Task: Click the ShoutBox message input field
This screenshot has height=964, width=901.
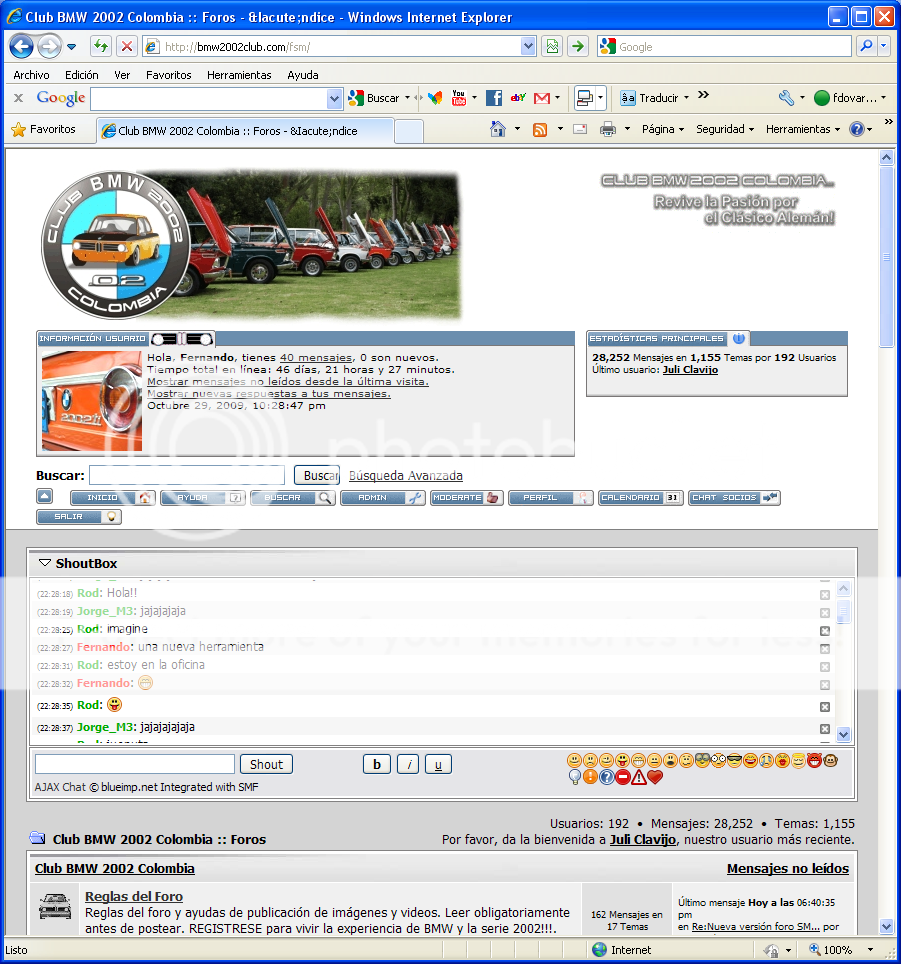Action: 134,764
